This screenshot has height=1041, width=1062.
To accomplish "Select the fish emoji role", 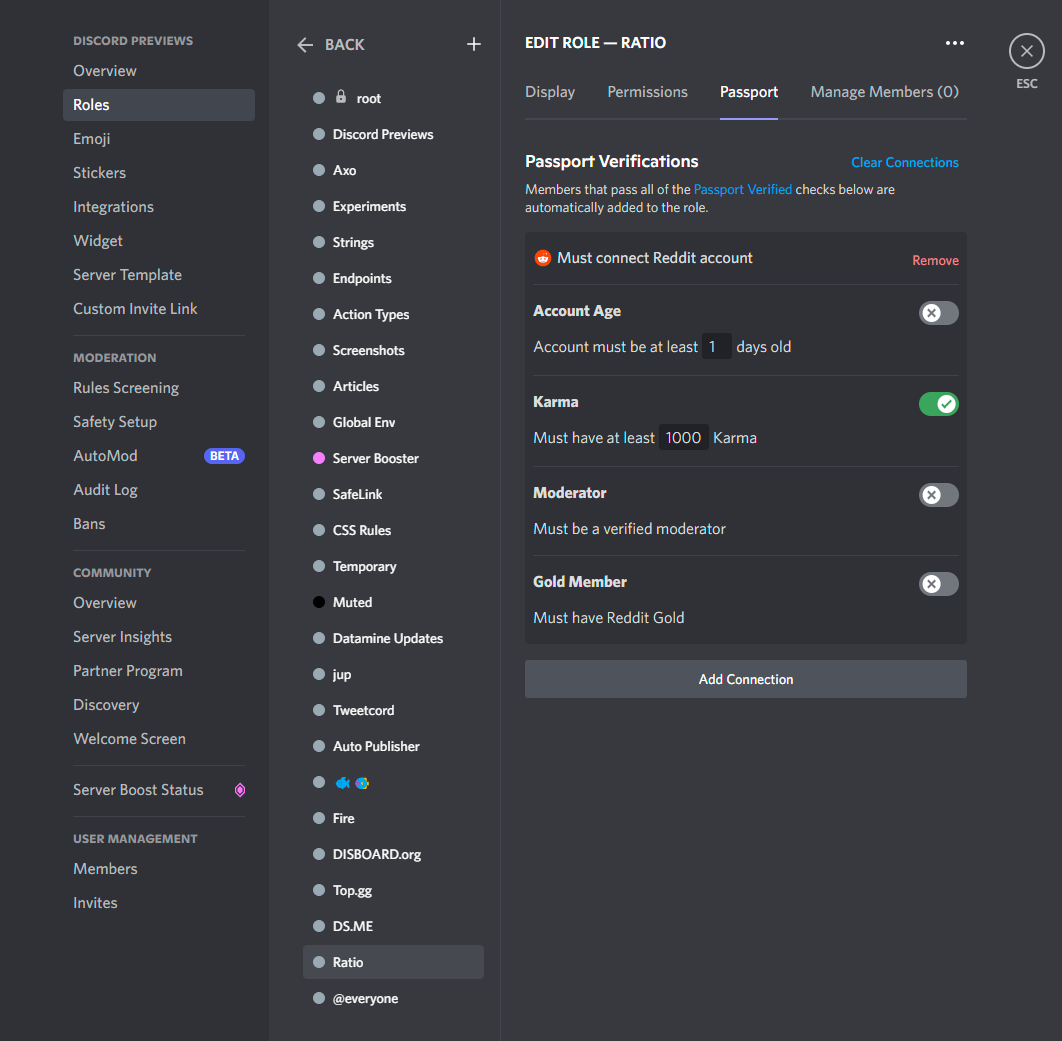I will coord(393,782).
